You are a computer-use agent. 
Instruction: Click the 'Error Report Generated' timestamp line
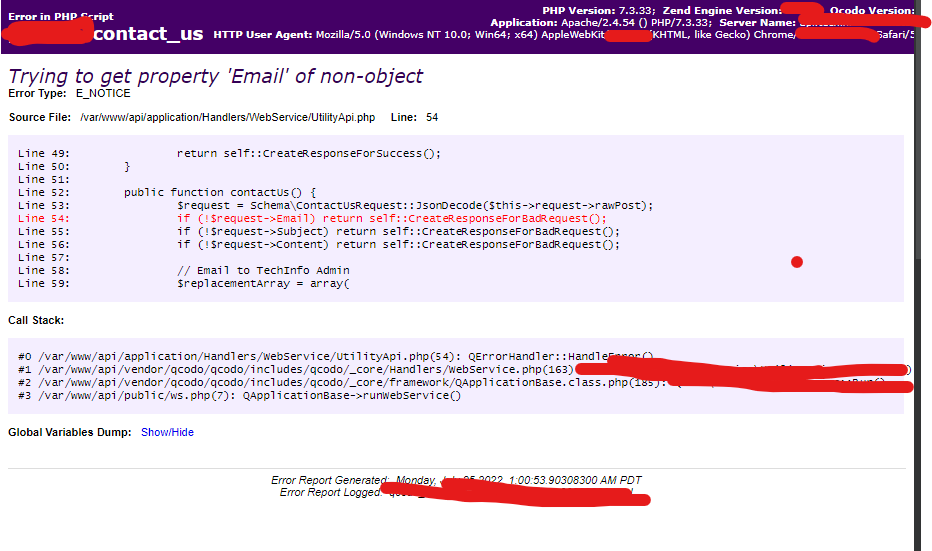pyautogui.click(x=456, y=480)
